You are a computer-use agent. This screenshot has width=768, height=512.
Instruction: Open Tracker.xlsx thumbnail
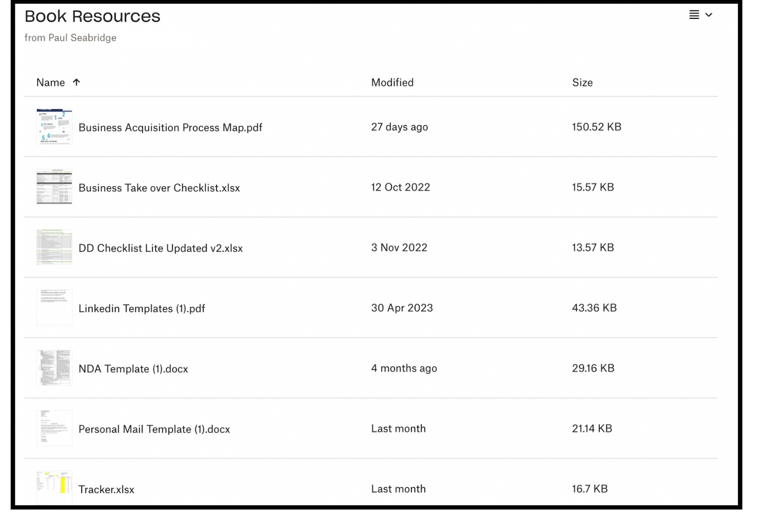[54, 486]
